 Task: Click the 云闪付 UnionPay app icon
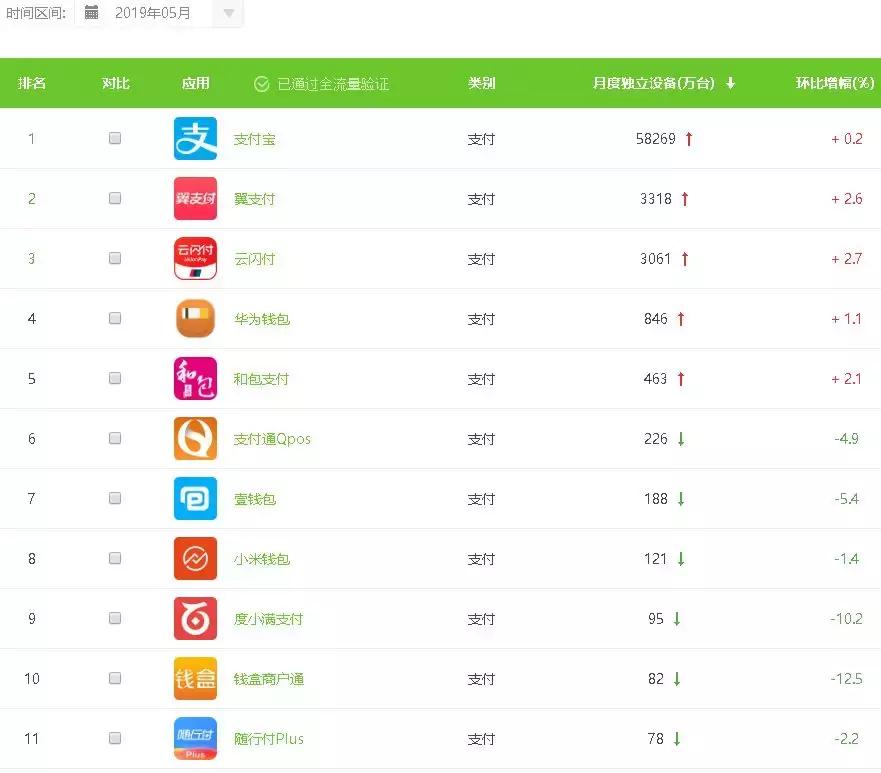pyautogui.click(x=195, y=258)
